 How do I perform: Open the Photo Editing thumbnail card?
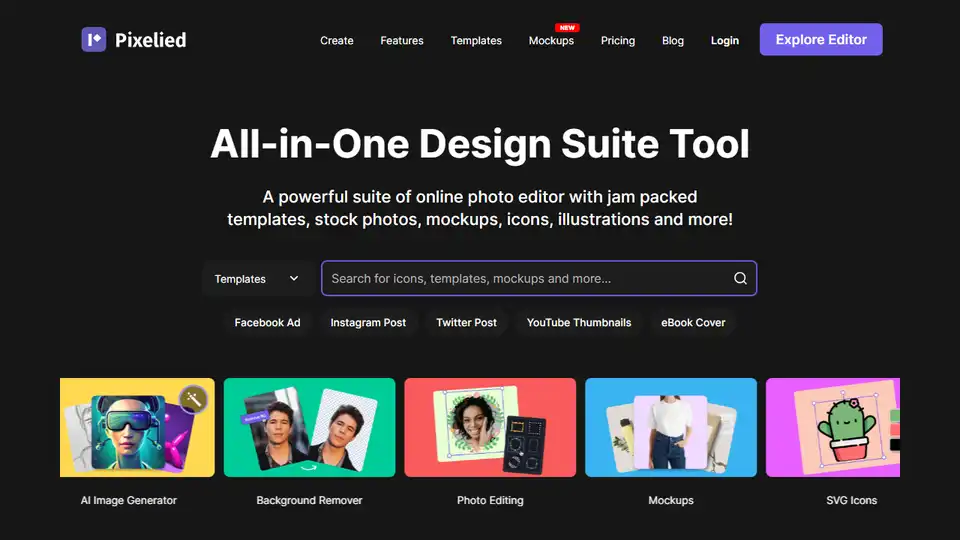(490, 427)
